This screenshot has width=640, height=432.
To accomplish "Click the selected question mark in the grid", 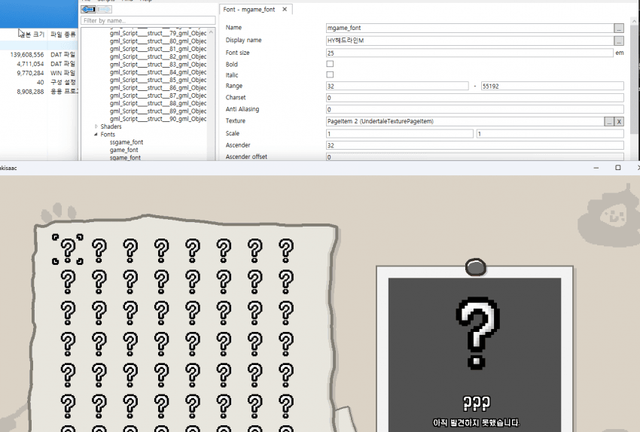I will click(x=68, y=248).
